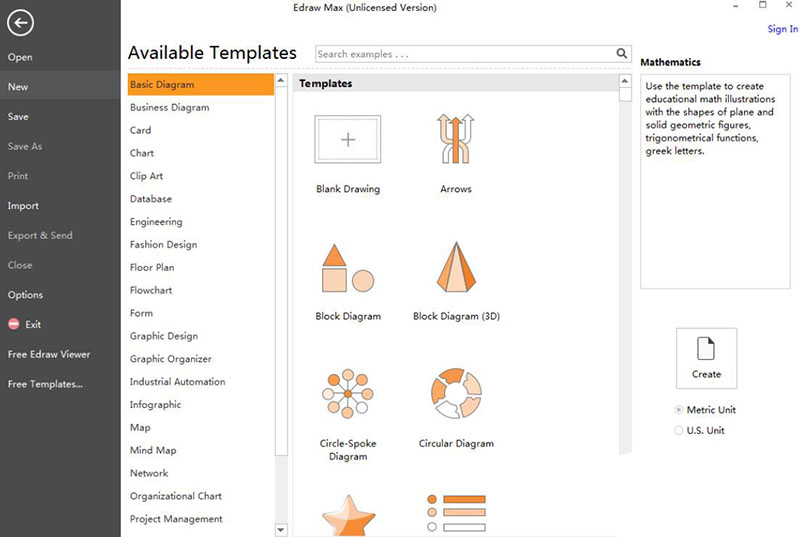Open the Open menu item
The height and width of the screenshot is (537, 800).
click(x=20, y=57)
